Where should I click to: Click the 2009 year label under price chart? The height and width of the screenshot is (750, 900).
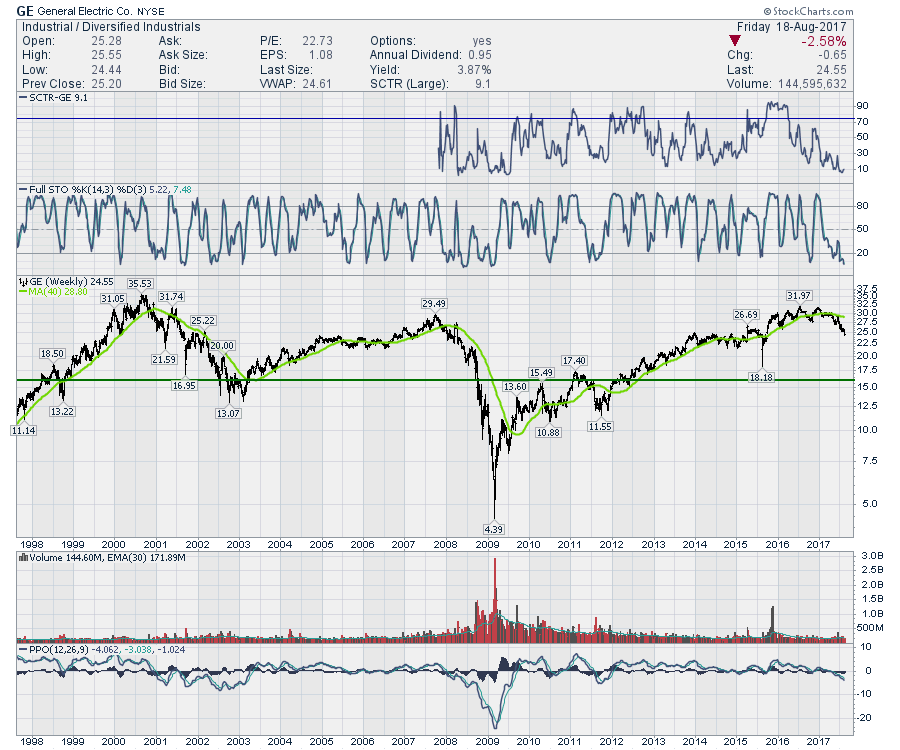pyautogui.click(x=487, y=545)
